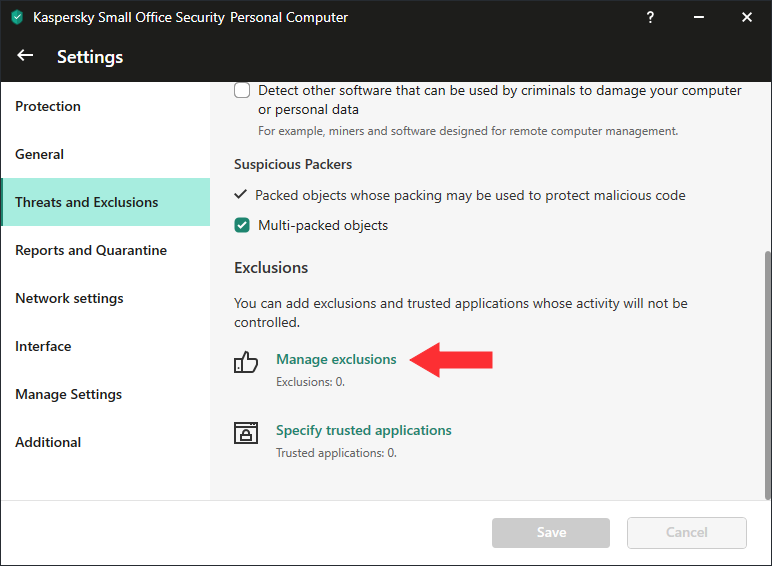Click the Cancel button
Image resolution: width=772 pixels, height=566 pixels.
tap(686, 533)
